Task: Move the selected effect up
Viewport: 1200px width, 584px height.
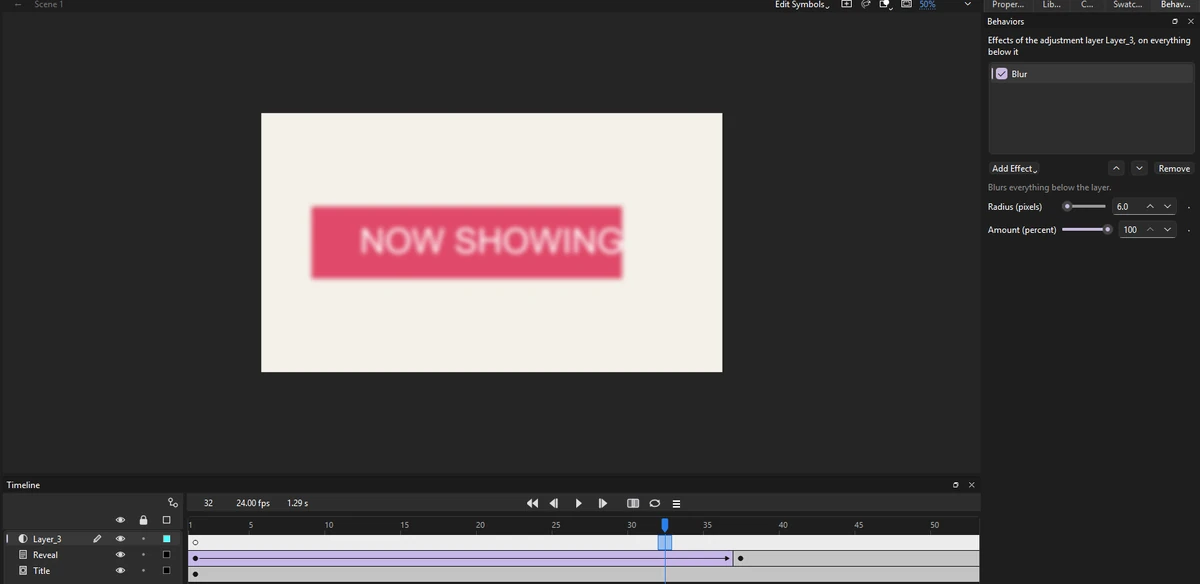Action: pos(1117,168)
